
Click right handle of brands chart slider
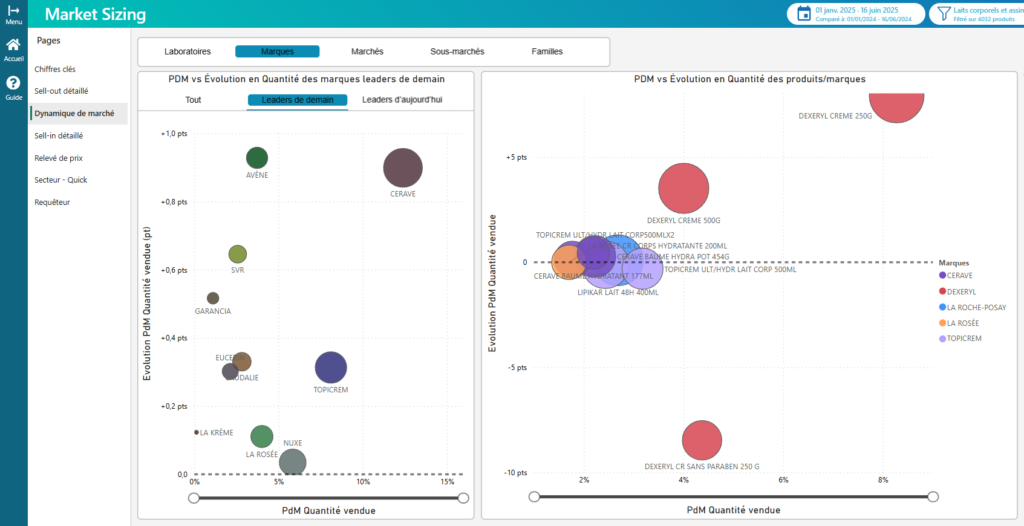click(x=464, y=498)
